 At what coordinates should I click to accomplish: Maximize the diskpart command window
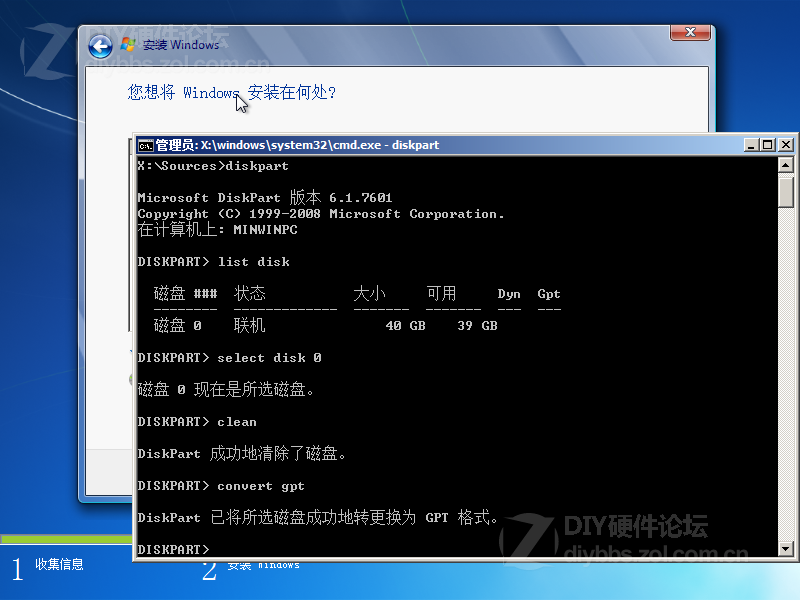pos(767,145)
